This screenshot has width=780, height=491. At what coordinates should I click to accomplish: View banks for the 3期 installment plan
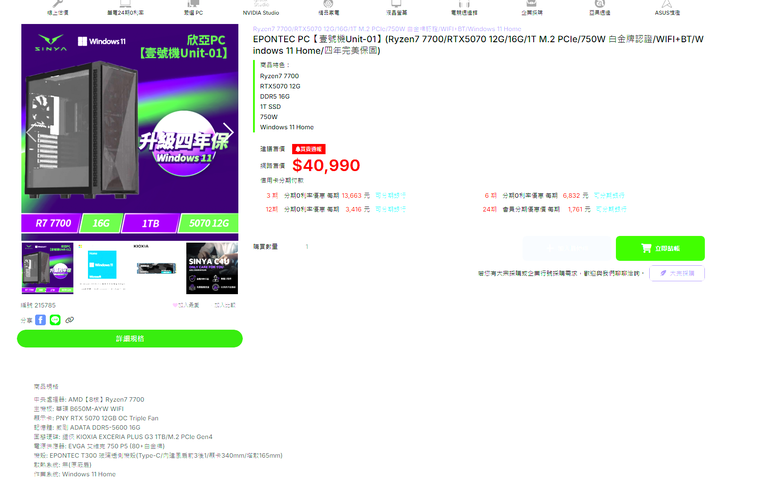(x=390, y=196)
